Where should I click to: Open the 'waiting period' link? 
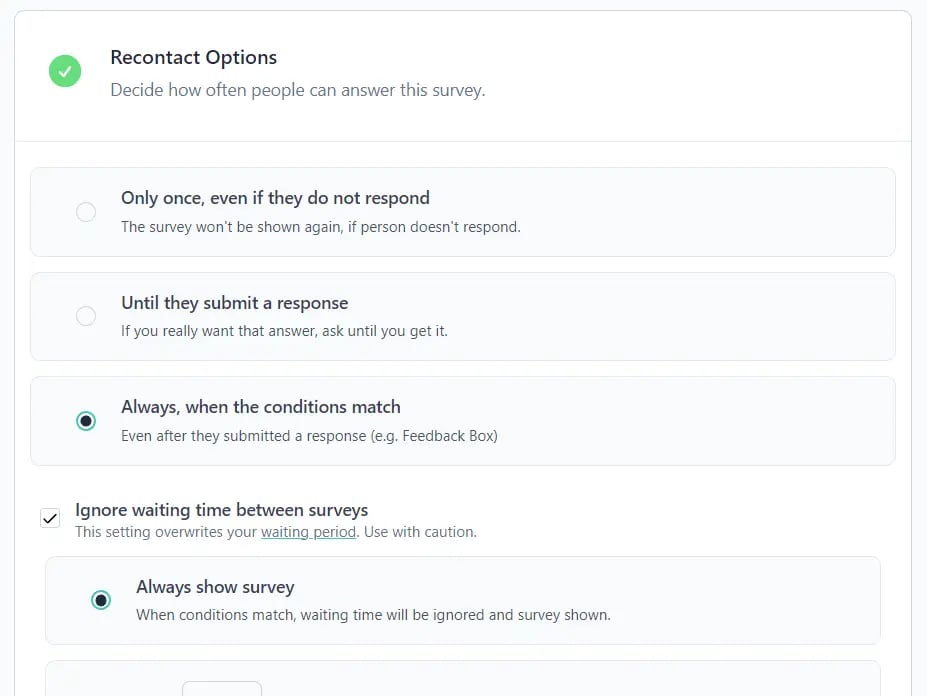309,532
